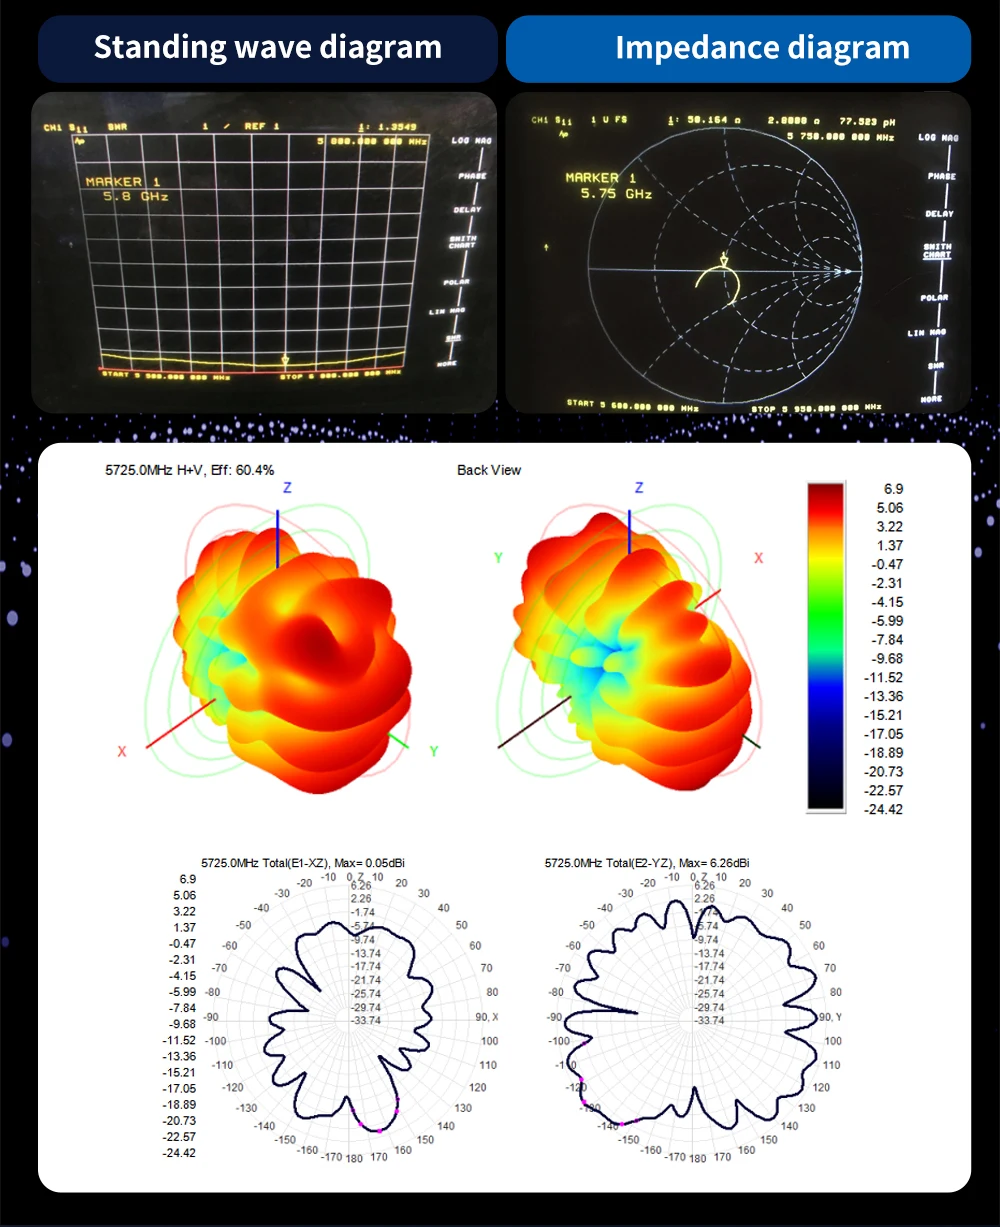Image resolution: width=1000 pixels, height=1227 pixels.
Task: Click the marker triangle on the Smith chart
Action: (x=724, y=262)
